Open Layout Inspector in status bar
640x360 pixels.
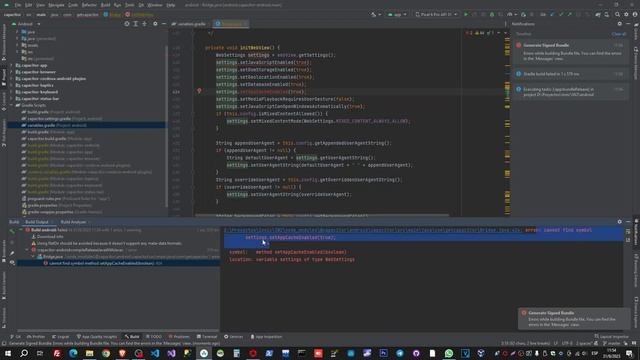[611, 337]
